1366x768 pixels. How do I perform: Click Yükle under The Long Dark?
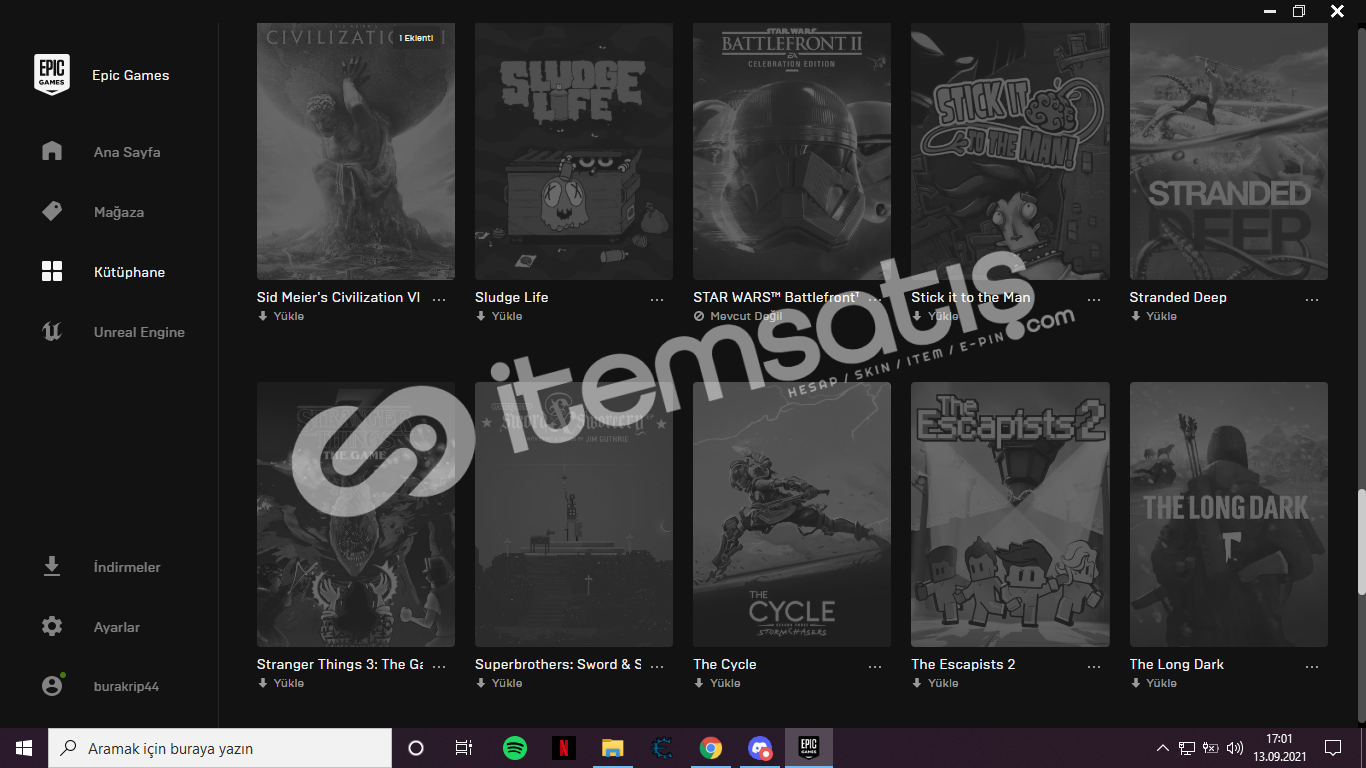pos(1153,683)
